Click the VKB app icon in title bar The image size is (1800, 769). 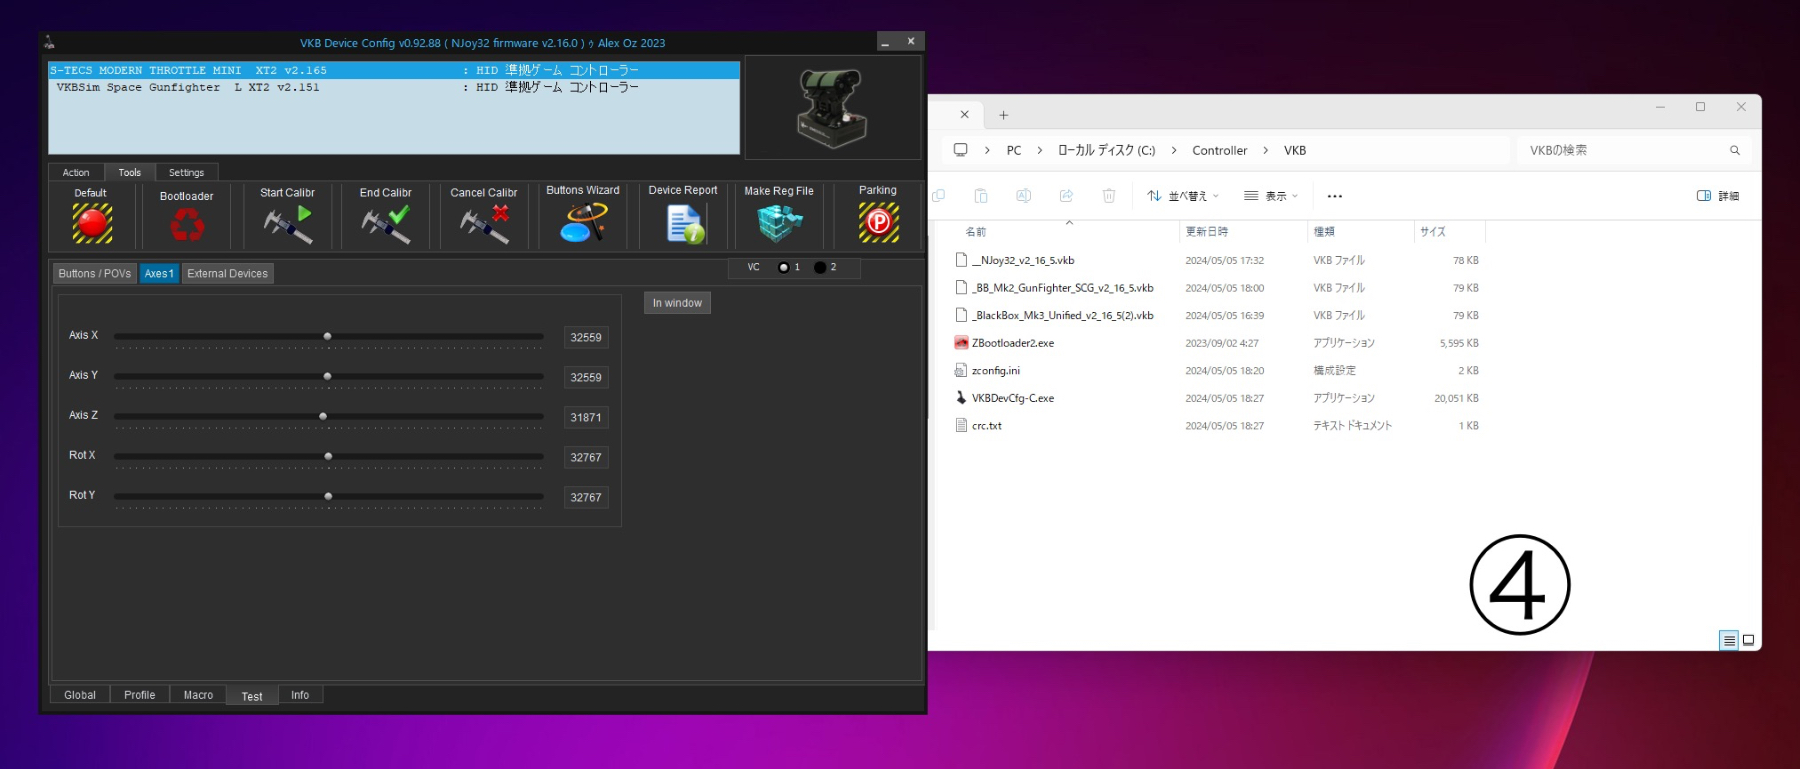point(49,42)
